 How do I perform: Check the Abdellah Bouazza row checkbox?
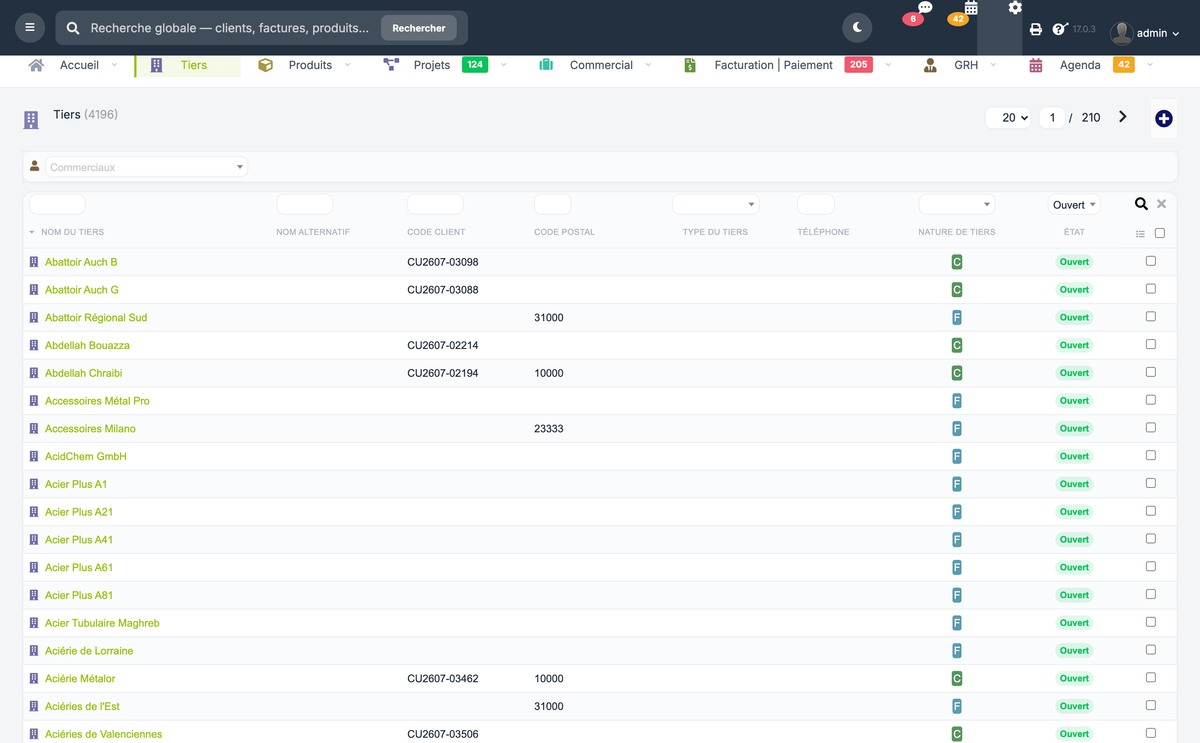tap(1151, 344)
